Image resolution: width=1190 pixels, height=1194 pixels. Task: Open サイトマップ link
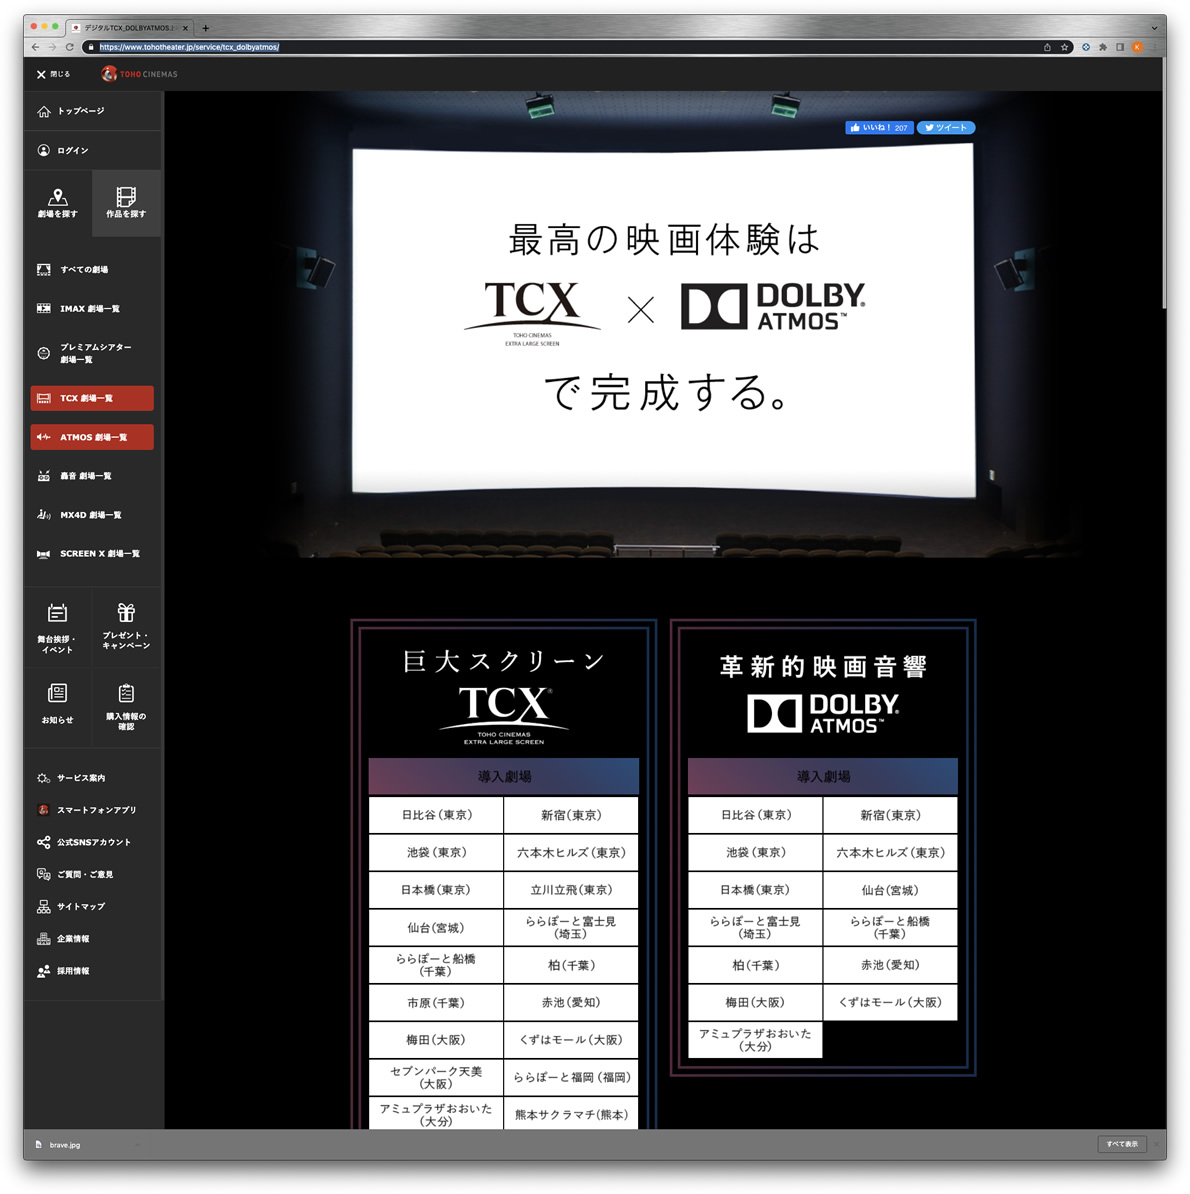coord(71,906)
